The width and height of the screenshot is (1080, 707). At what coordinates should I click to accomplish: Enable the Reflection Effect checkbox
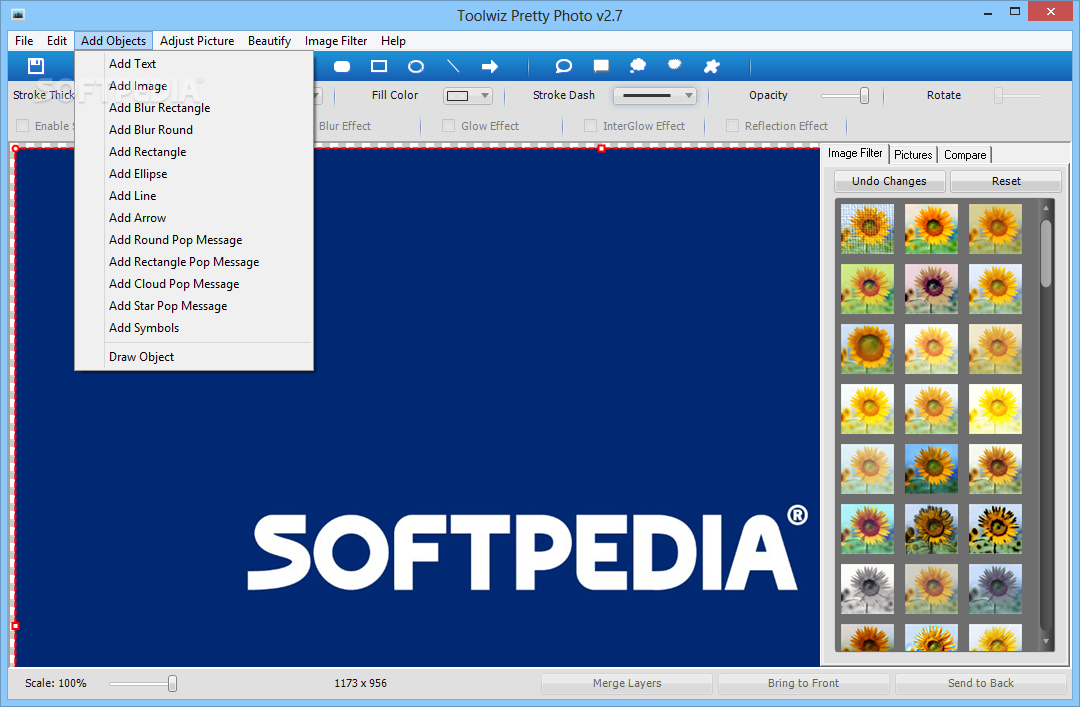(x=732, y=125)
